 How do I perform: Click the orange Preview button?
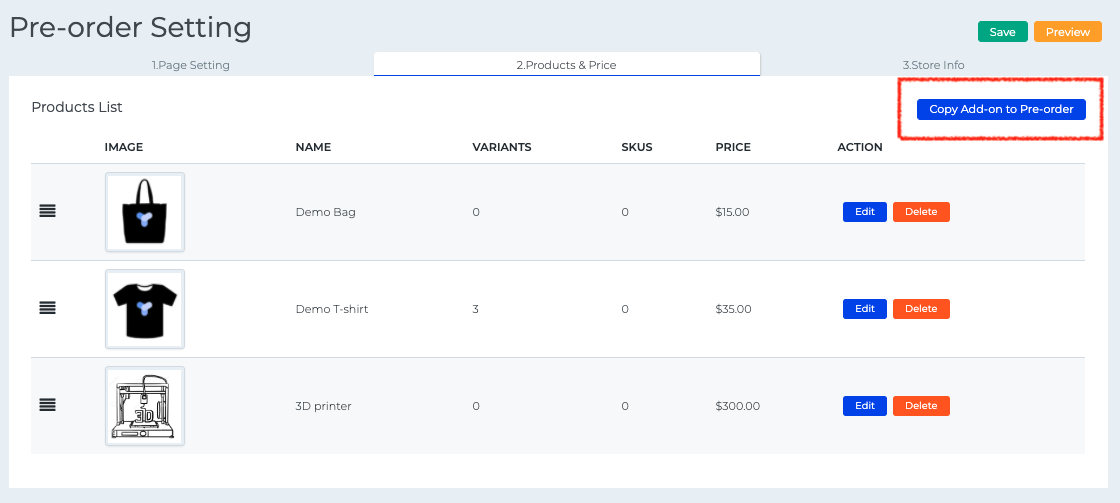click(1067, 32)
